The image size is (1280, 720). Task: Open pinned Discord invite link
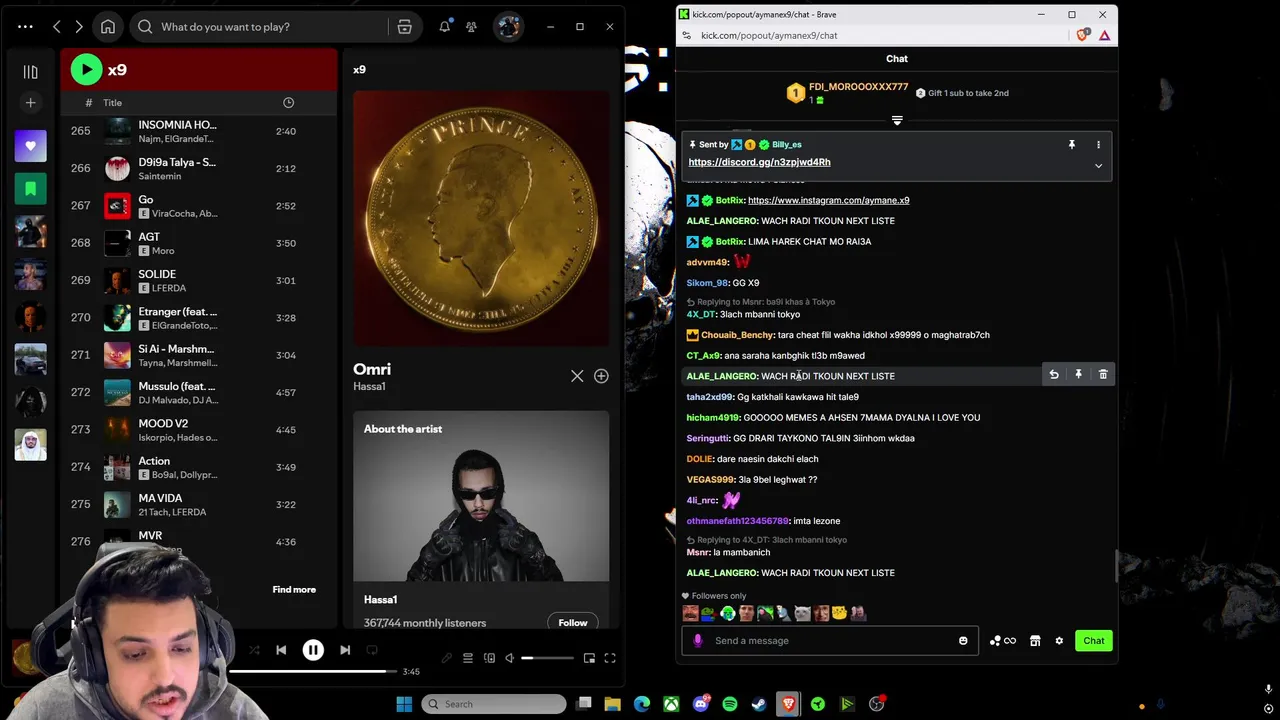(x=759, y=162)
